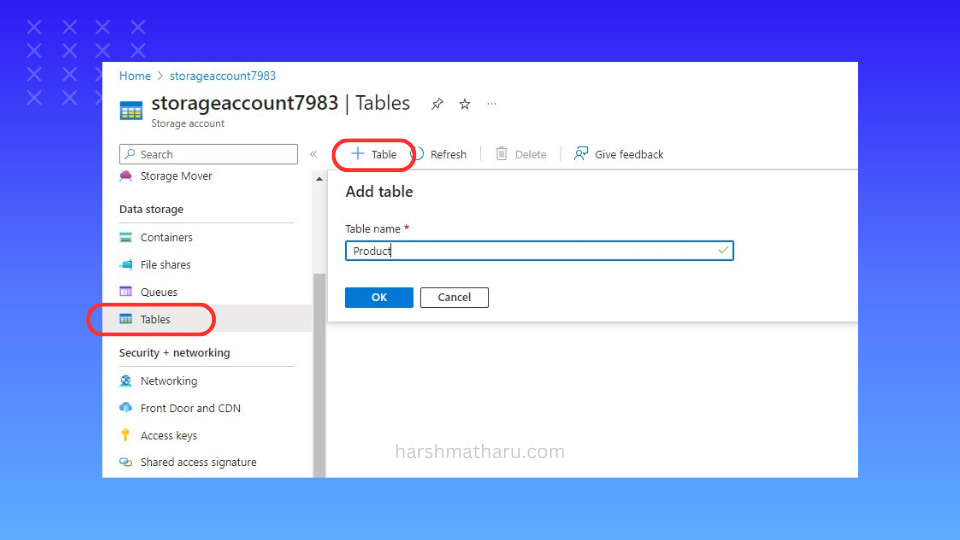
Task: Click in the Table name field
Action: (539, 250)
